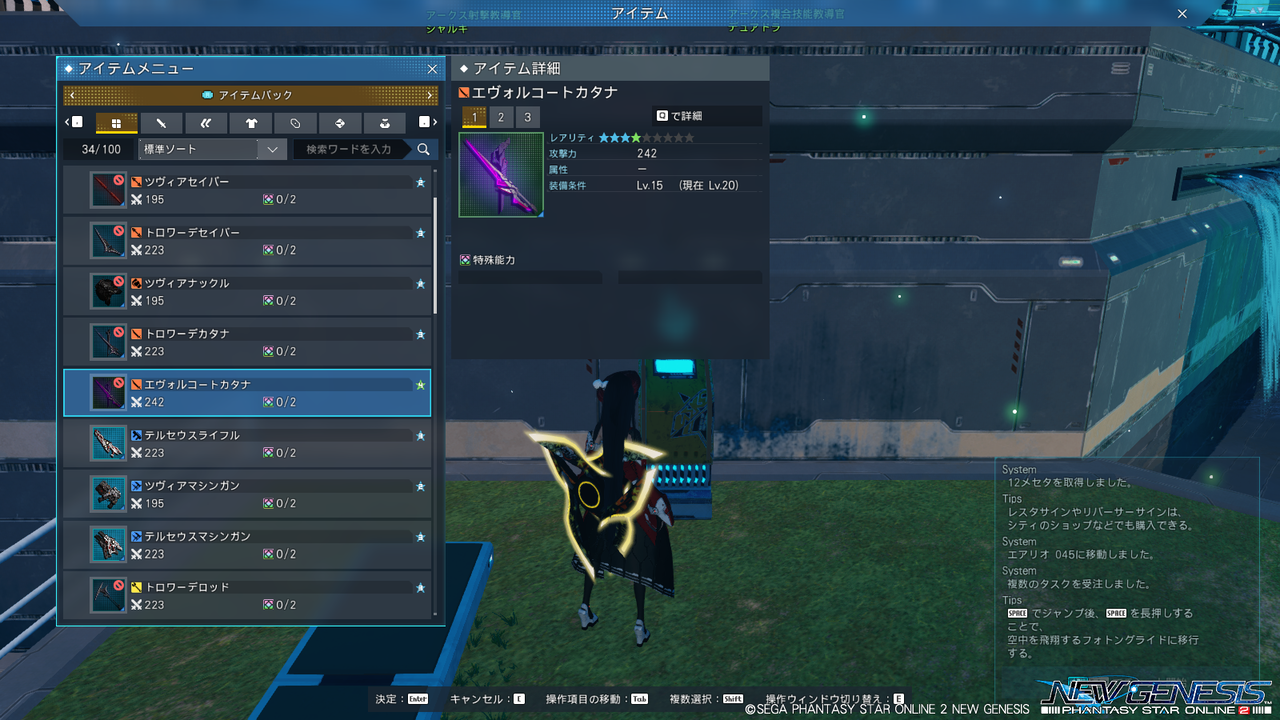Screen dimensions: 1280x720
Task: Click the 34/100 item count
Action: [101, 150]
